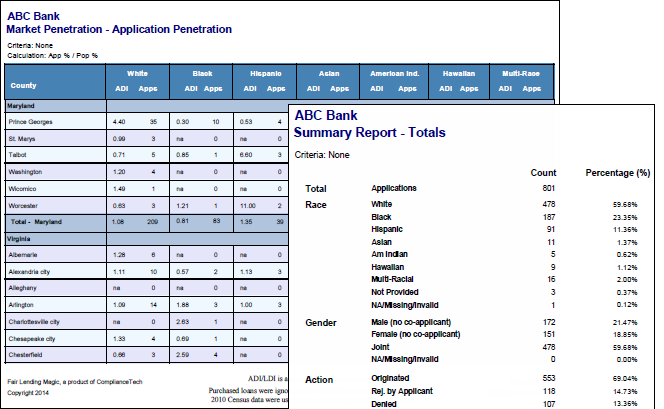Click the 'Calculation: App % / Pop %' line
The width and height of the screenshot is (664, 409).
(53, 55)
